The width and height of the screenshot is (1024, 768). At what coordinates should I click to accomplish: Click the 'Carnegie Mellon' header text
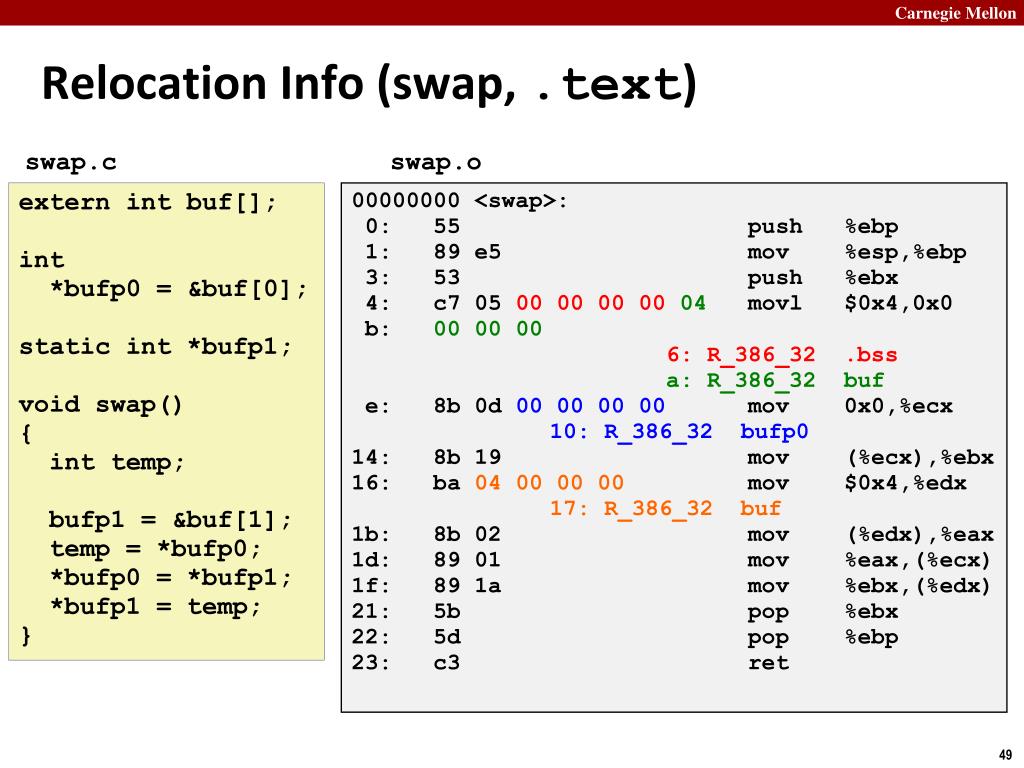pyautogui.click(x=955, y=13)
